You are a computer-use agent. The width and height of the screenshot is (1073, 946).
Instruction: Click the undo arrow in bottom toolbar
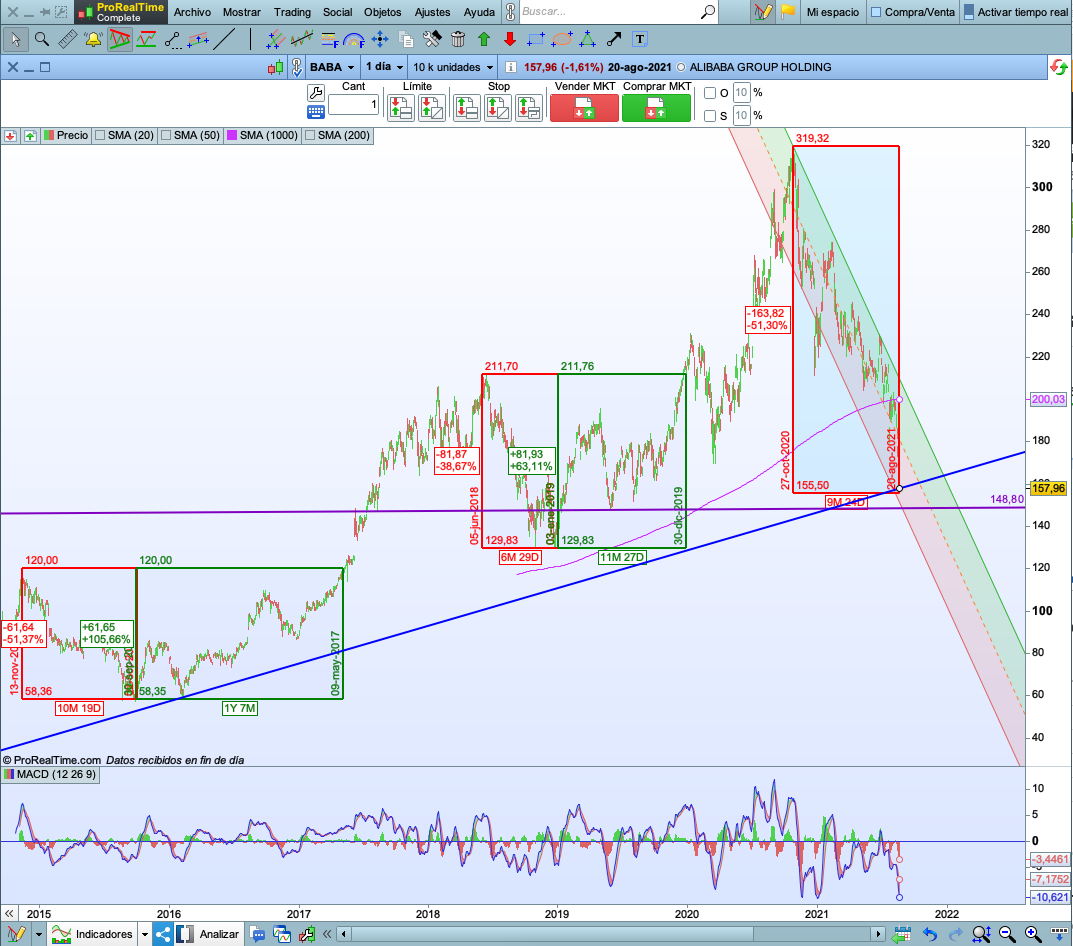pos(930,934)
